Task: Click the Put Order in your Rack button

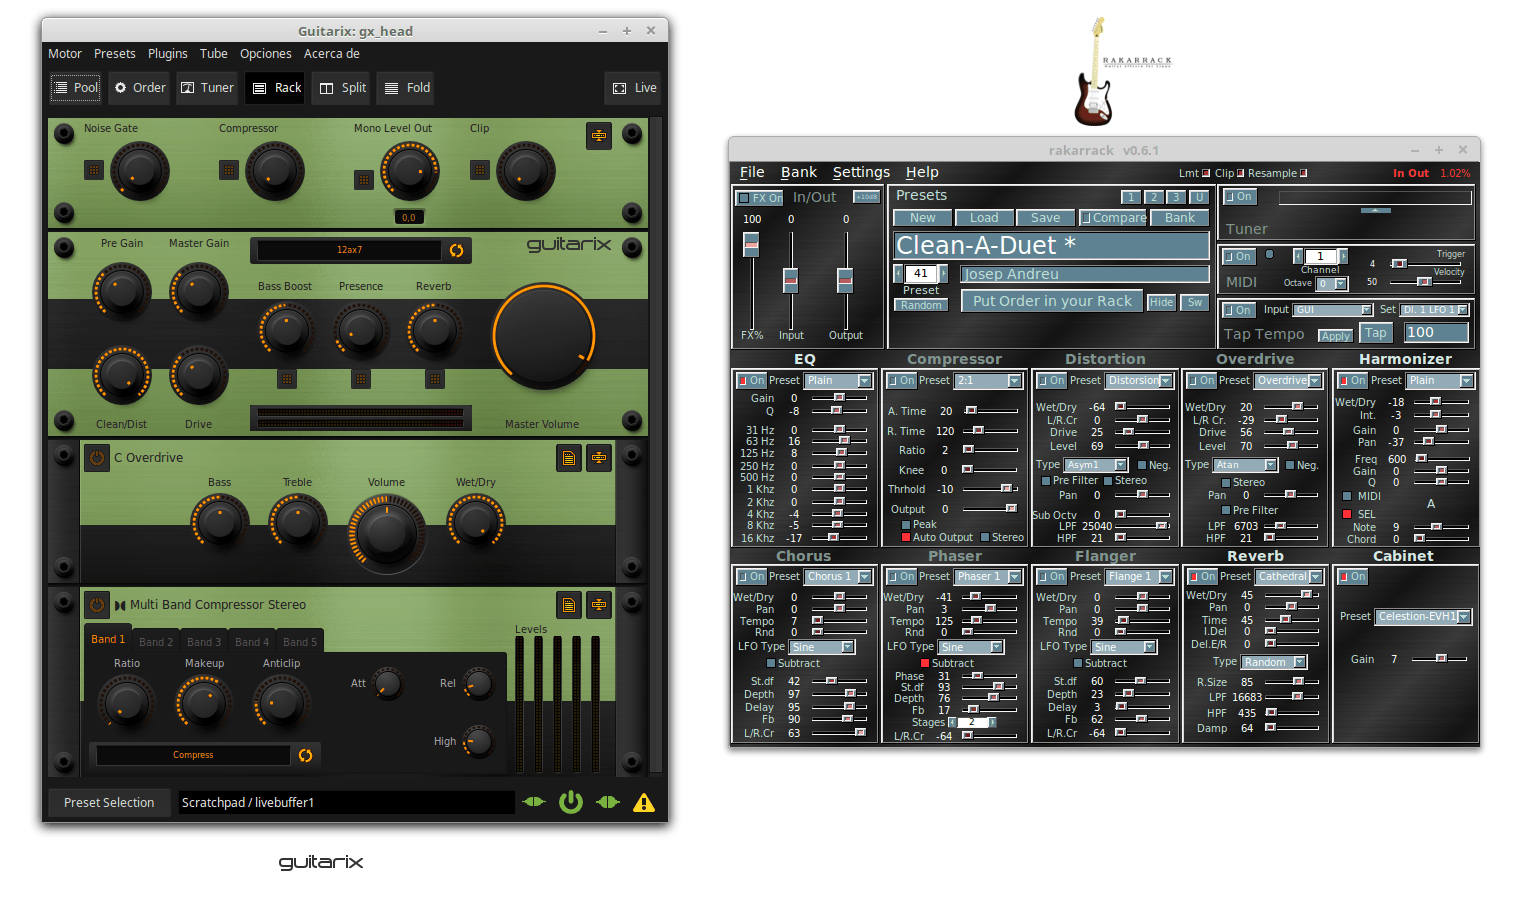Action: (x=1052, y=301)
